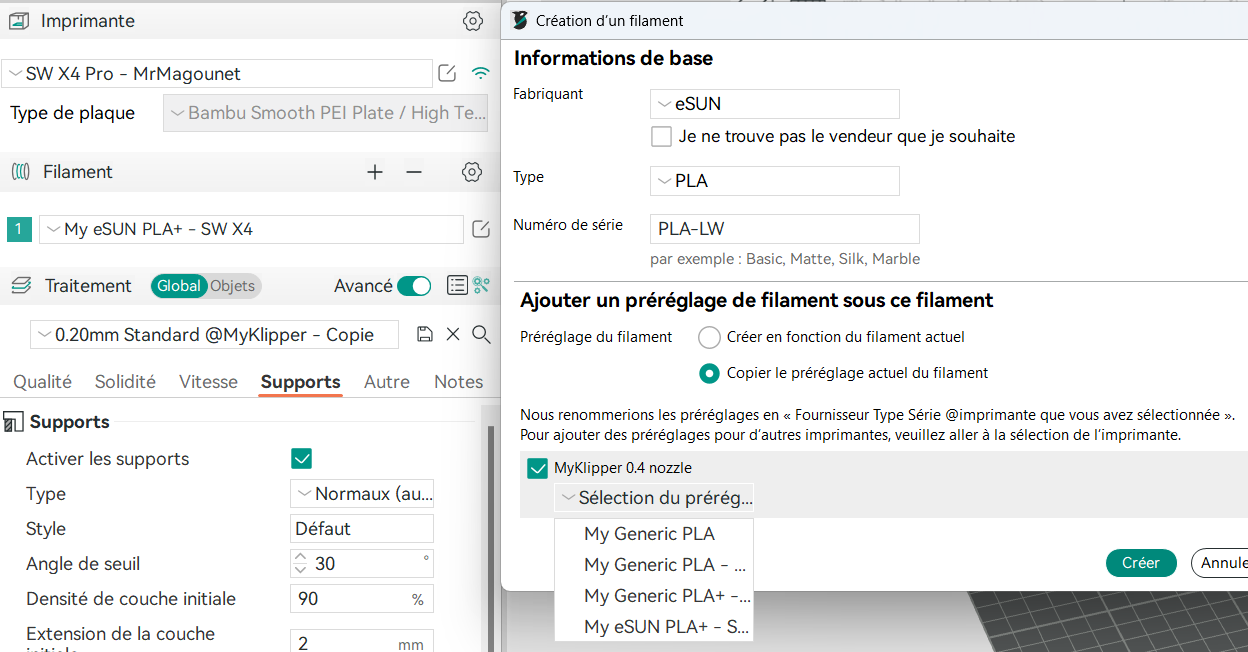Uncheck the Activer les supports checkbox
Image resolution: width=1248 pixels, height=652 pixels.
301,459
